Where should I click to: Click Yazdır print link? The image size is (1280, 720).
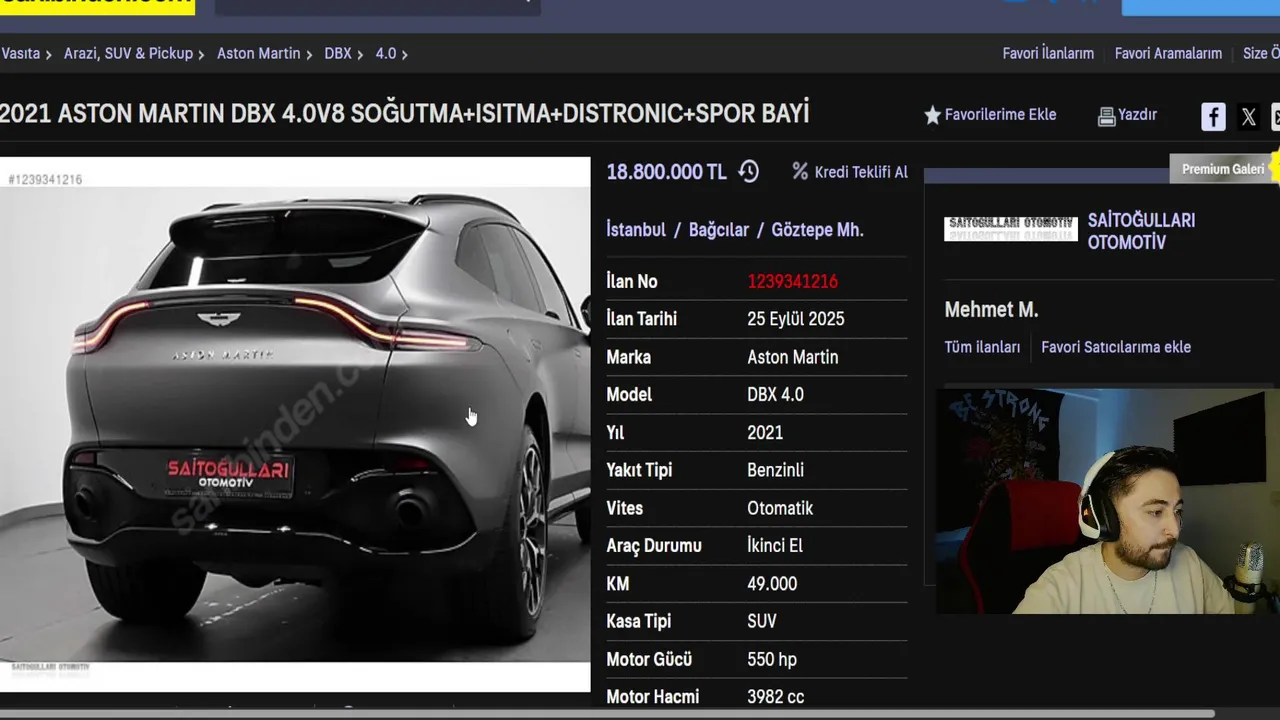click(x=1137, y=115)
